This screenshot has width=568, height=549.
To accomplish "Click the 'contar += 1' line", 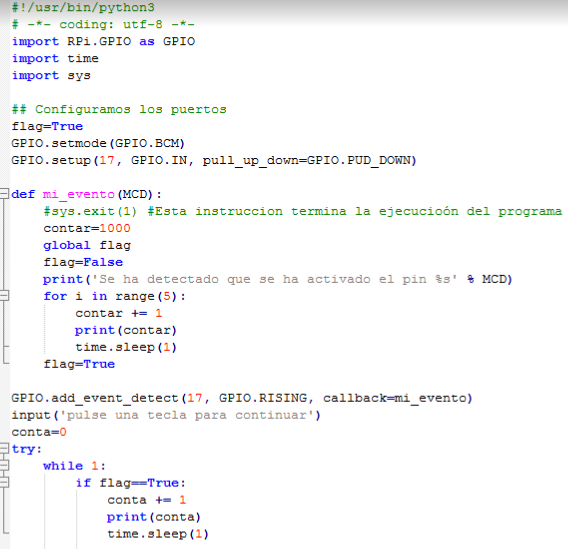I will (x=119, y=313).
